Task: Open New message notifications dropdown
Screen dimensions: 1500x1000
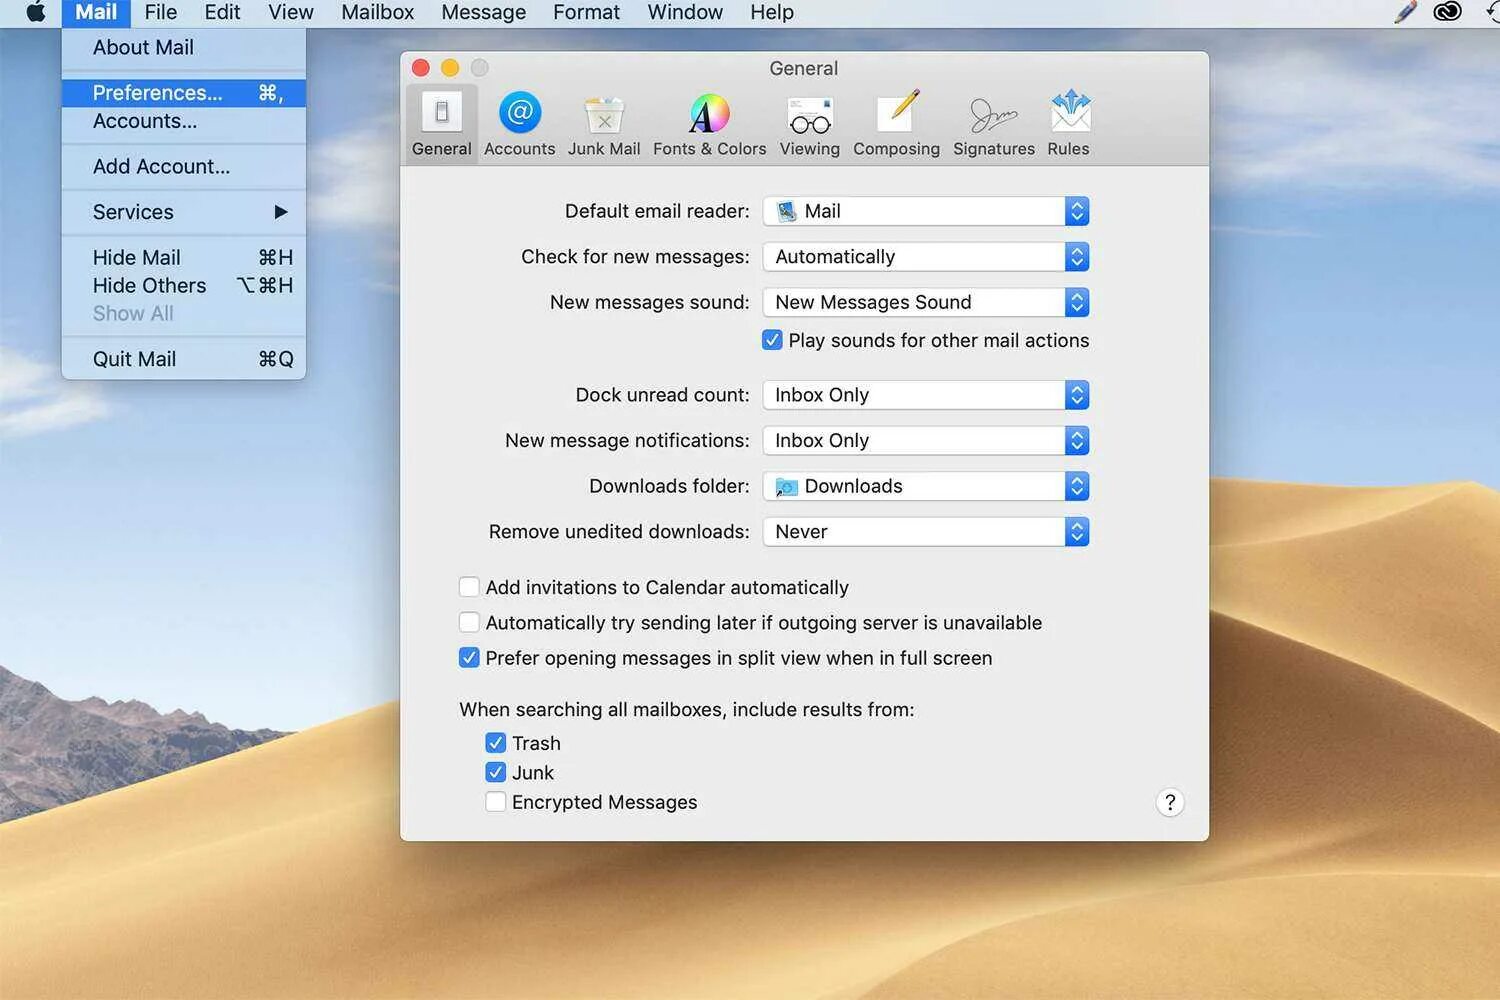Action: point(926,441)
